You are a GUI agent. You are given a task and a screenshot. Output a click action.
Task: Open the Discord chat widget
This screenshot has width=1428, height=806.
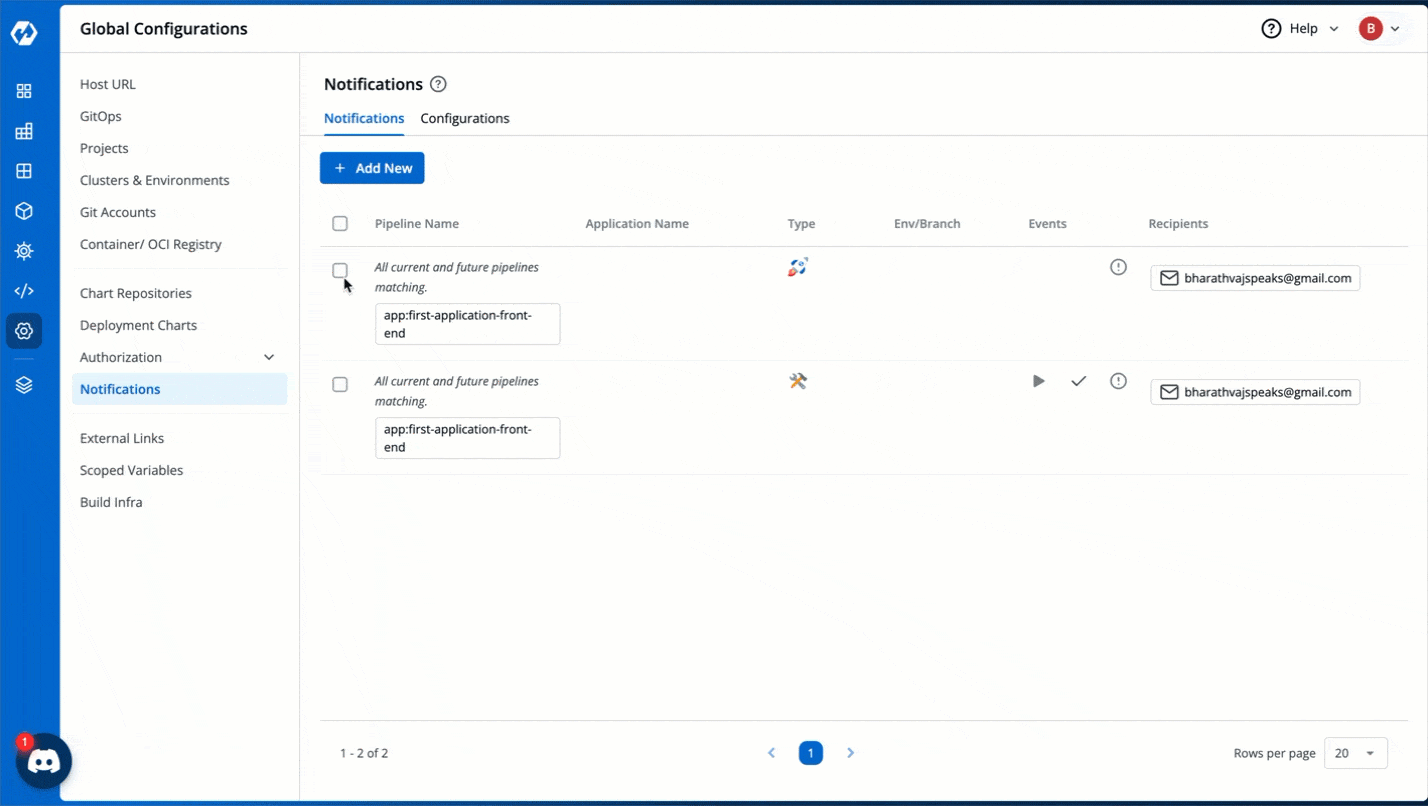point(42,761)
